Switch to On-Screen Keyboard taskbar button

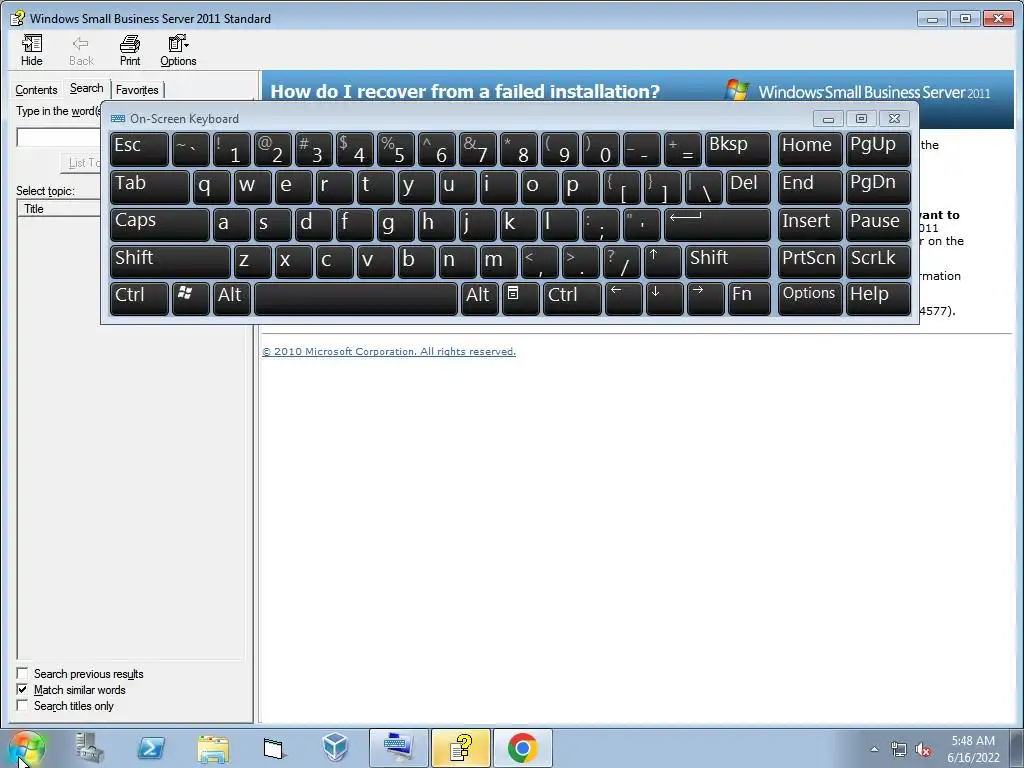click(x=398, y=748)
